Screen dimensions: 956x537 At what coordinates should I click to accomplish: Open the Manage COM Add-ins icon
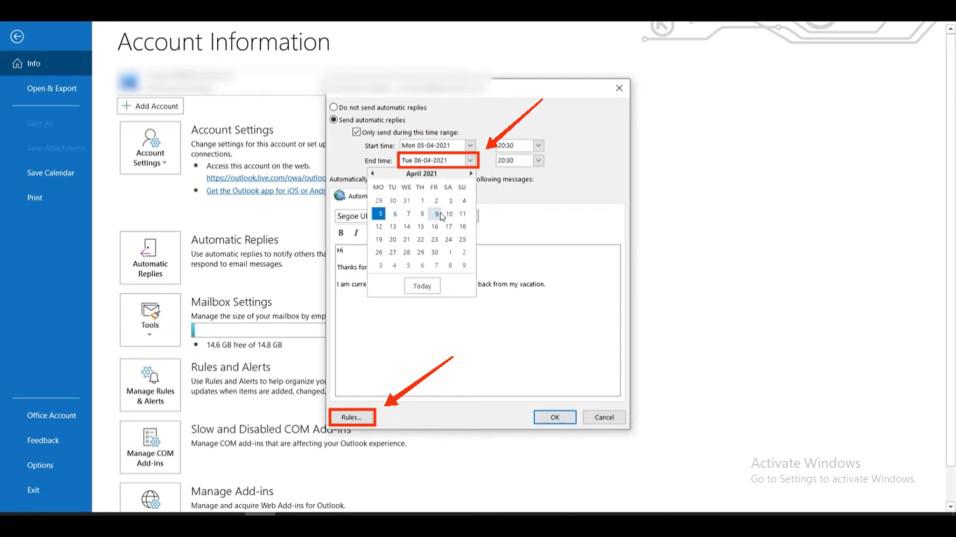(150, 447)
